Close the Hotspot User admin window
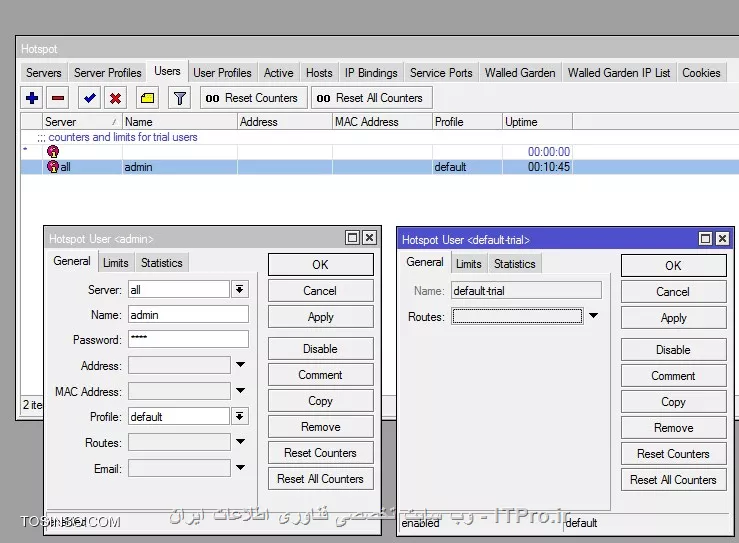This screenshot has height=543, width=739. [370, 238]
